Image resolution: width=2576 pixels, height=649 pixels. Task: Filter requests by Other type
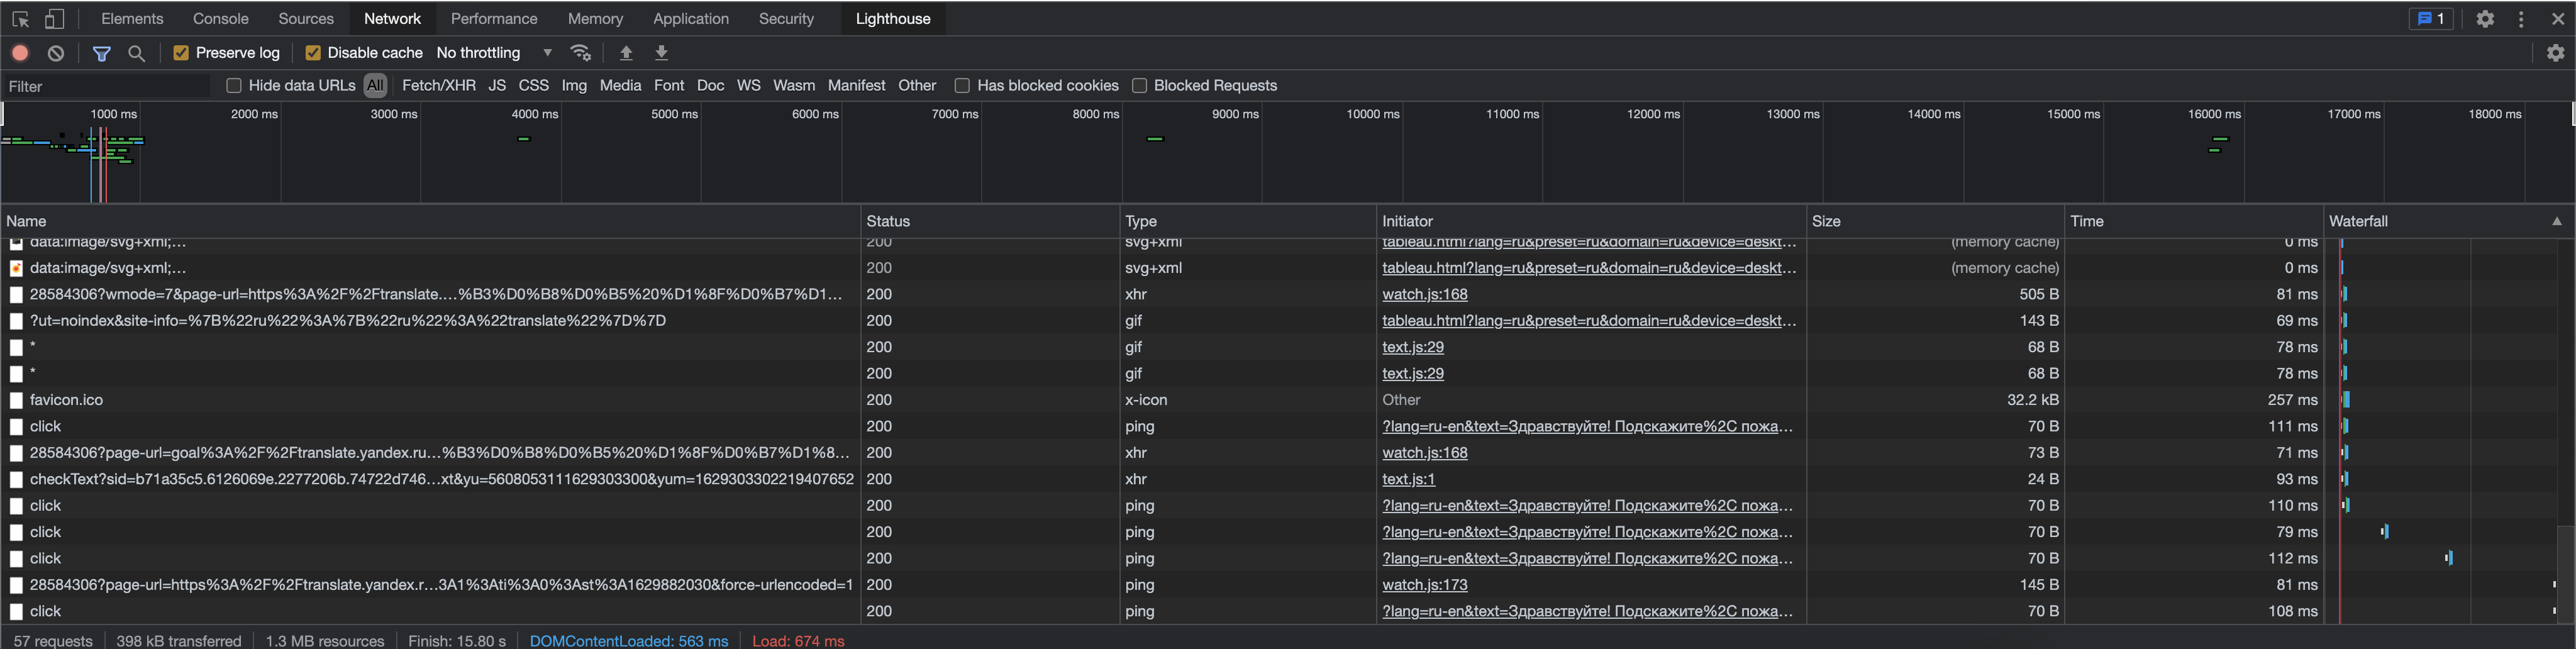point(917,86)
